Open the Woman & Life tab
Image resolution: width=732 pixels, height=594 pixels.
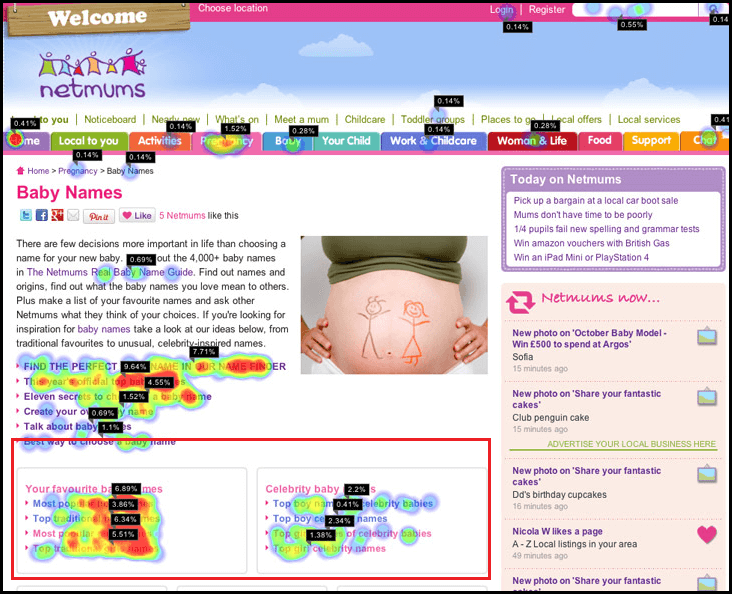click(x=532, y=141)
